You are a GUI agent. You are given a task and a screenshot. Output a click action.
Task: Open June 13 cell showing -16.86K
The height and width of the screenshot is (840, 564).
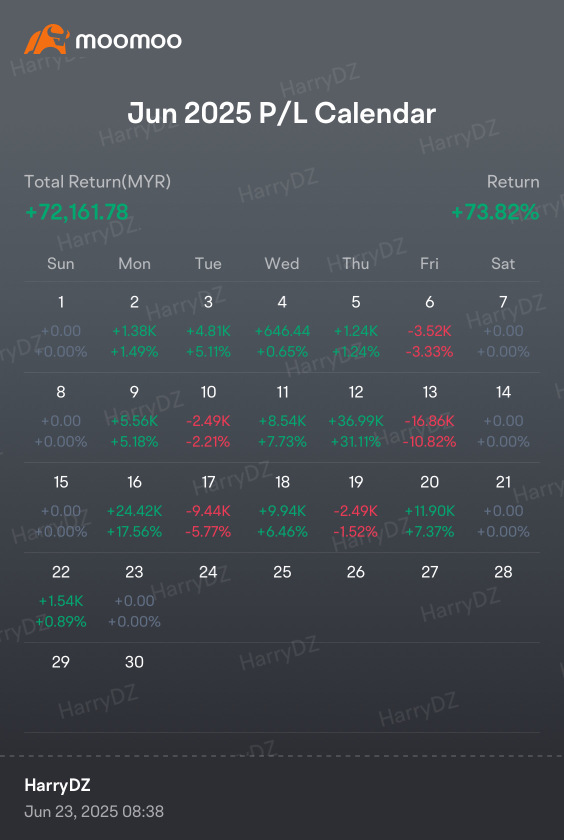430,417
